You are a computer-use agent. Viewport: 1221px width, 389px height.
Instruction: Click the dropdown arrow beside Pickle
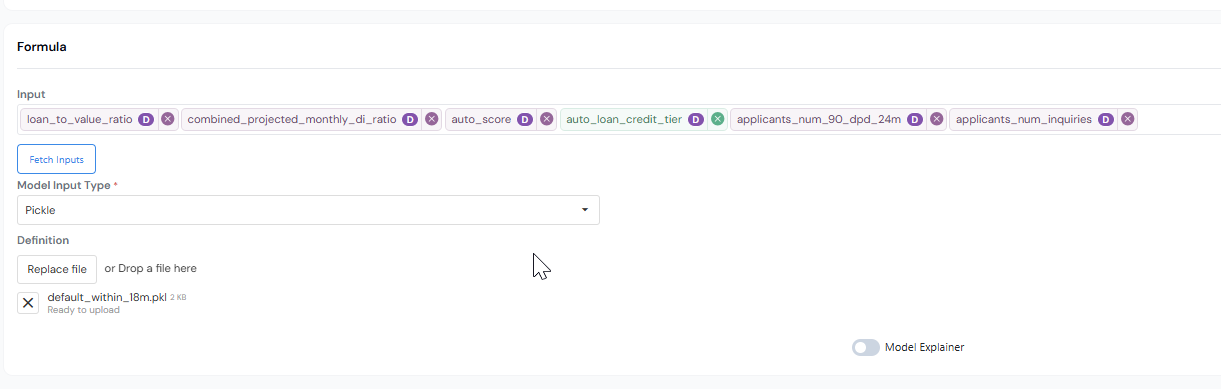(x=585, y=210)
